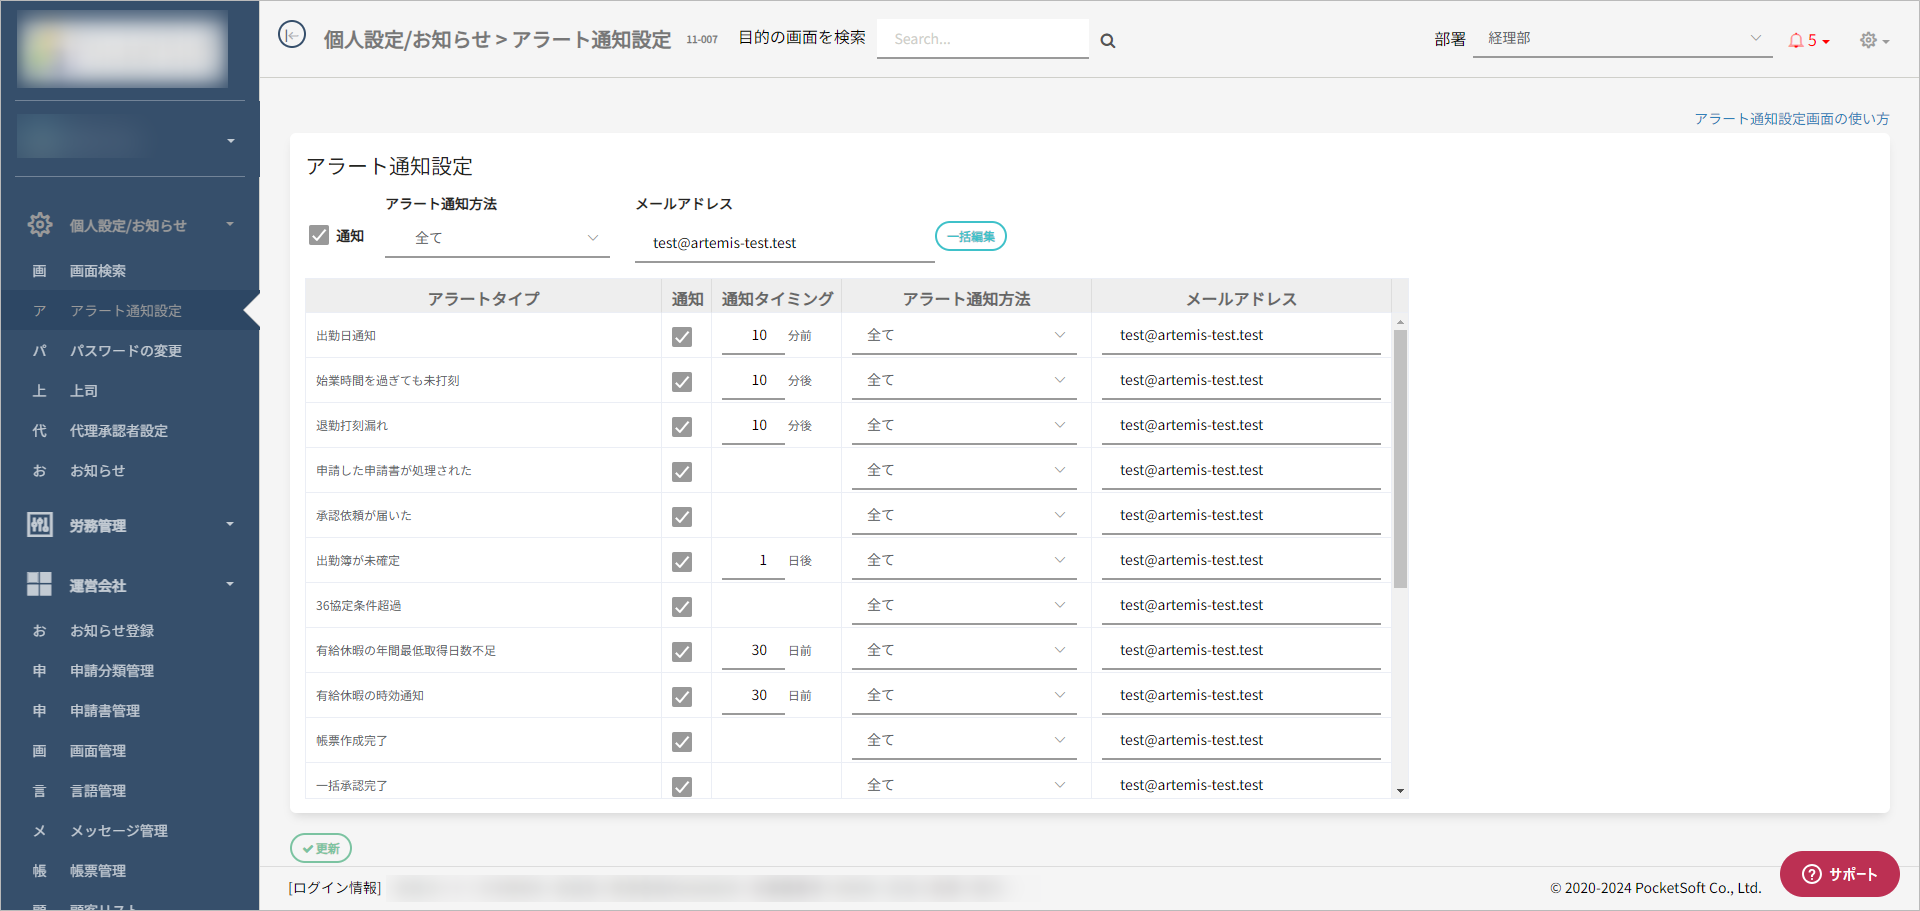Click the alert table vertical scrollbar
This screenshot has width=1920, height=911.
point(1400,460)
